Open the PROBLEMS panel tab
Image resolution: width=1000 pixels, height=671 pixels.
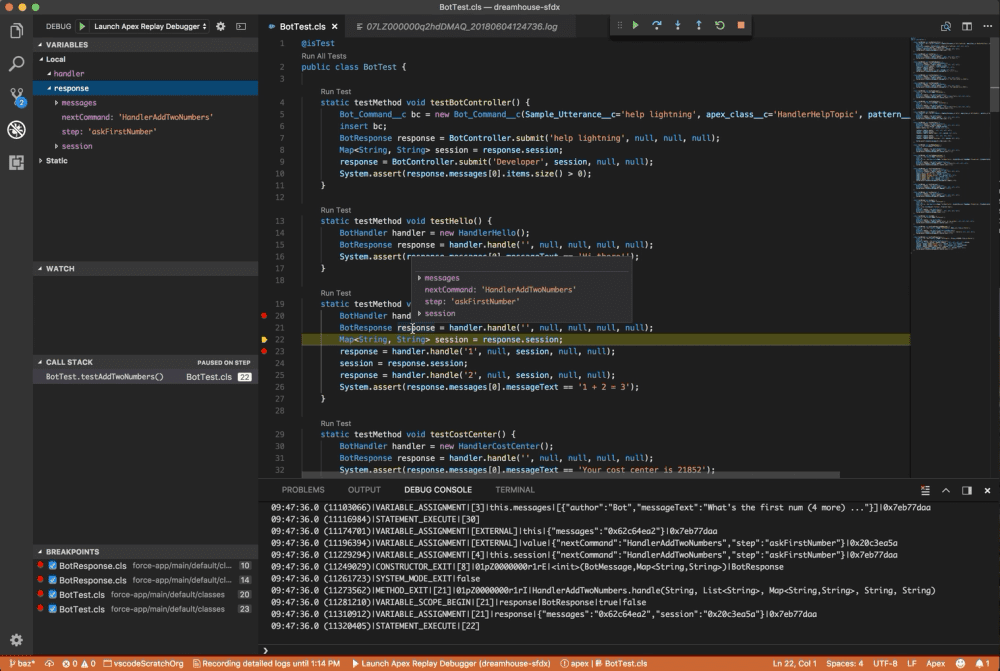click(x=303, y=490)
